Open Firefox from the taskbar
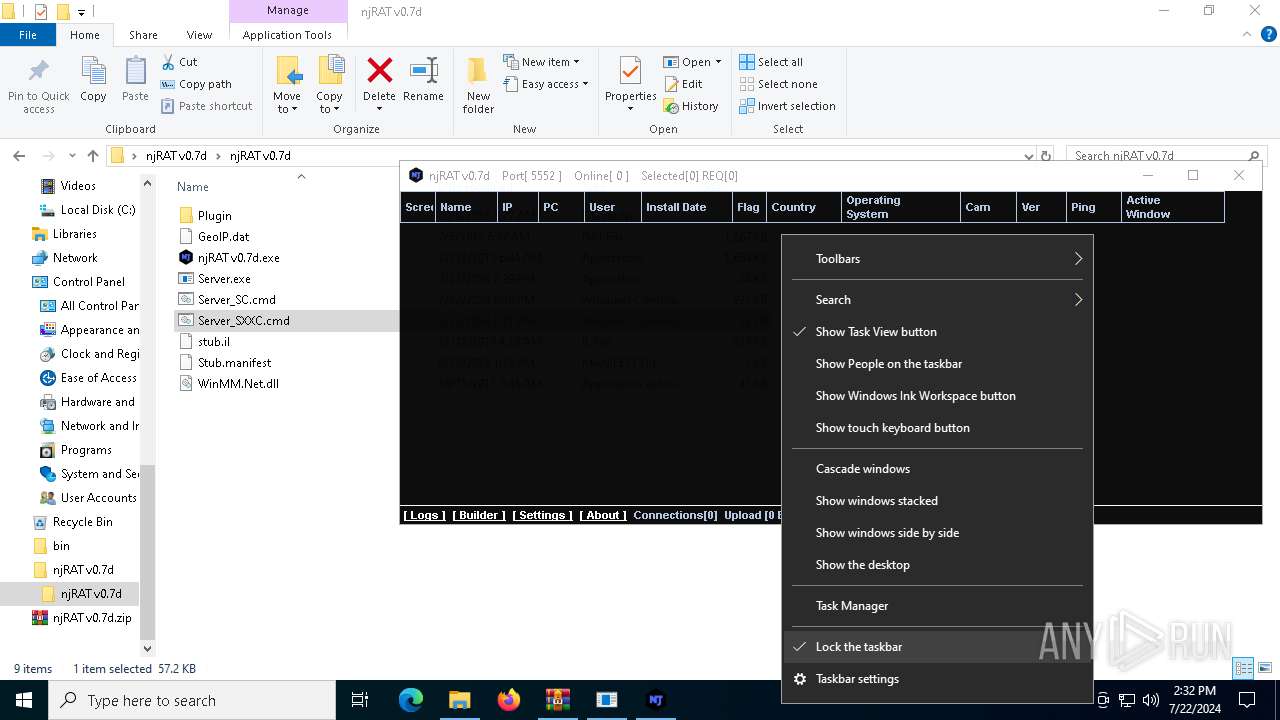This screenshot has width=1280, height=720. (509, 700)
